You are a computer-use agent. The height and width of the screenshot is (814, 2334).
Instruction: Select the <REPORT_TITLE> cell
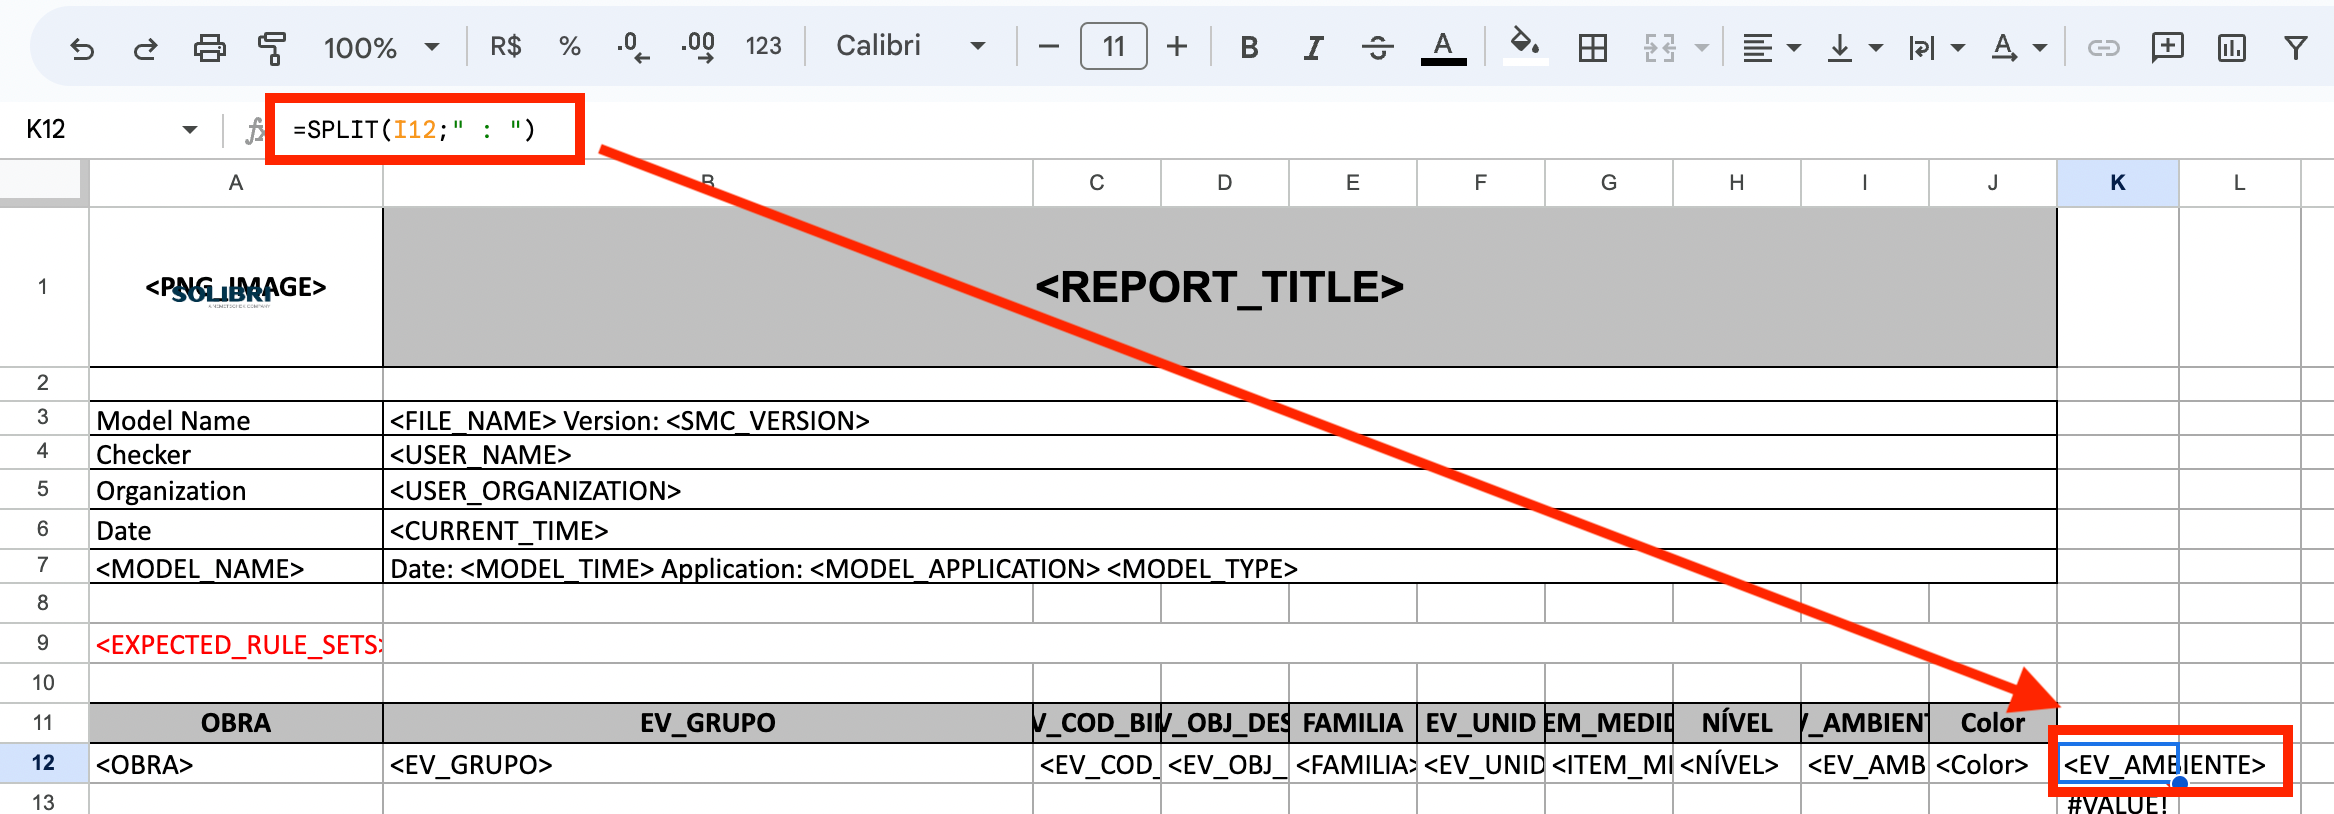coord(1220,287)
